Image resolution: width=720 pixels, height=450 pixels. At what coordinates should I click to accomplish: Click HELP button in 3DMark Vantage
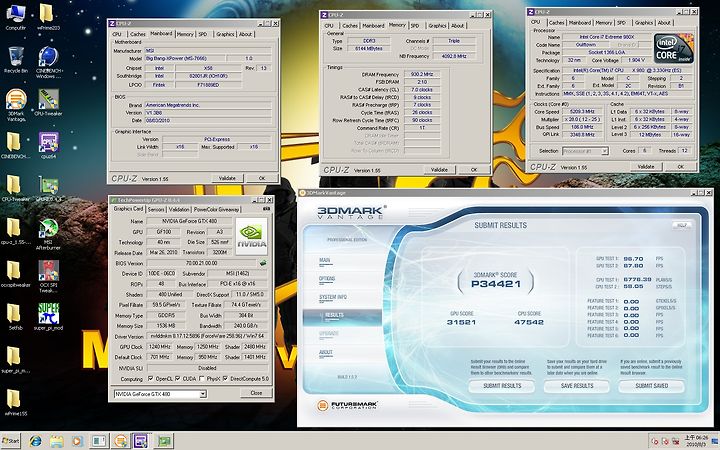[681, 225]
